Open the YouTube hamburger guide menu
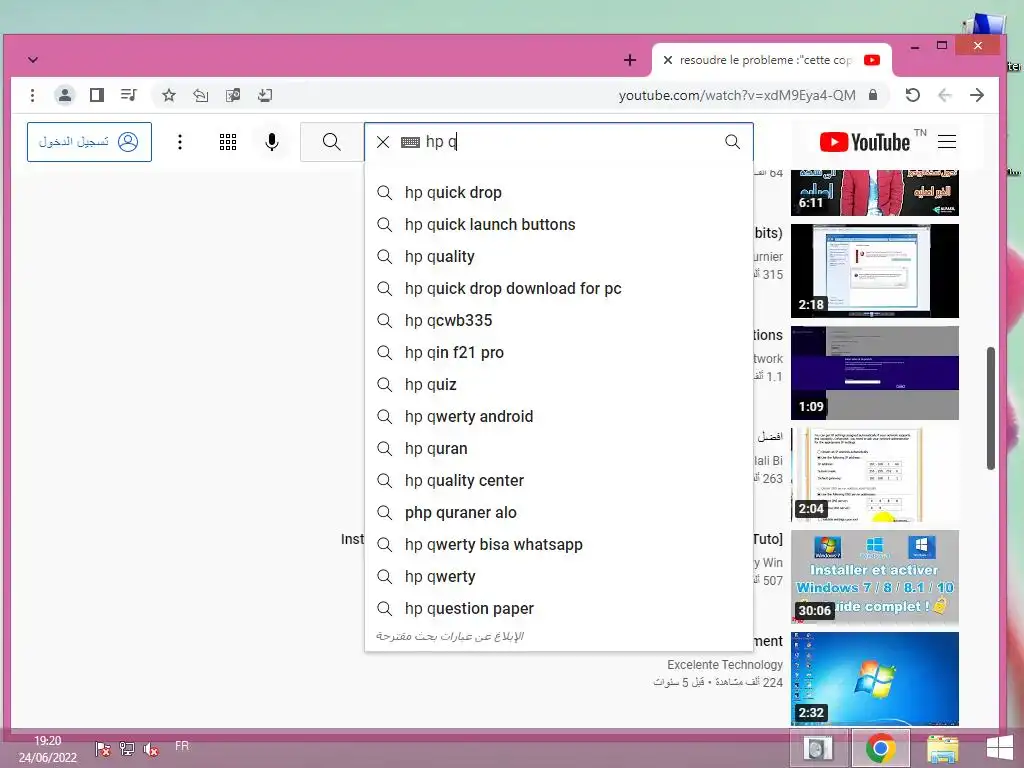1024x768 pixels. point(947,142)
